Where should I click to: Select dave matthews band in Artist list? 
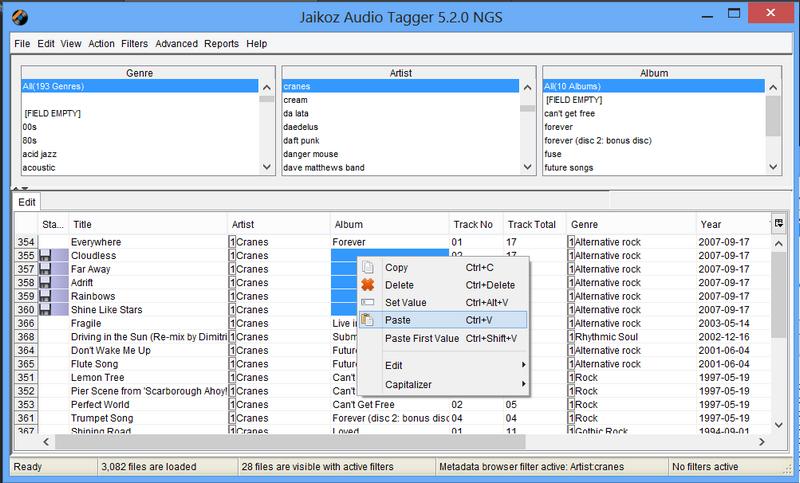[401, 167]
